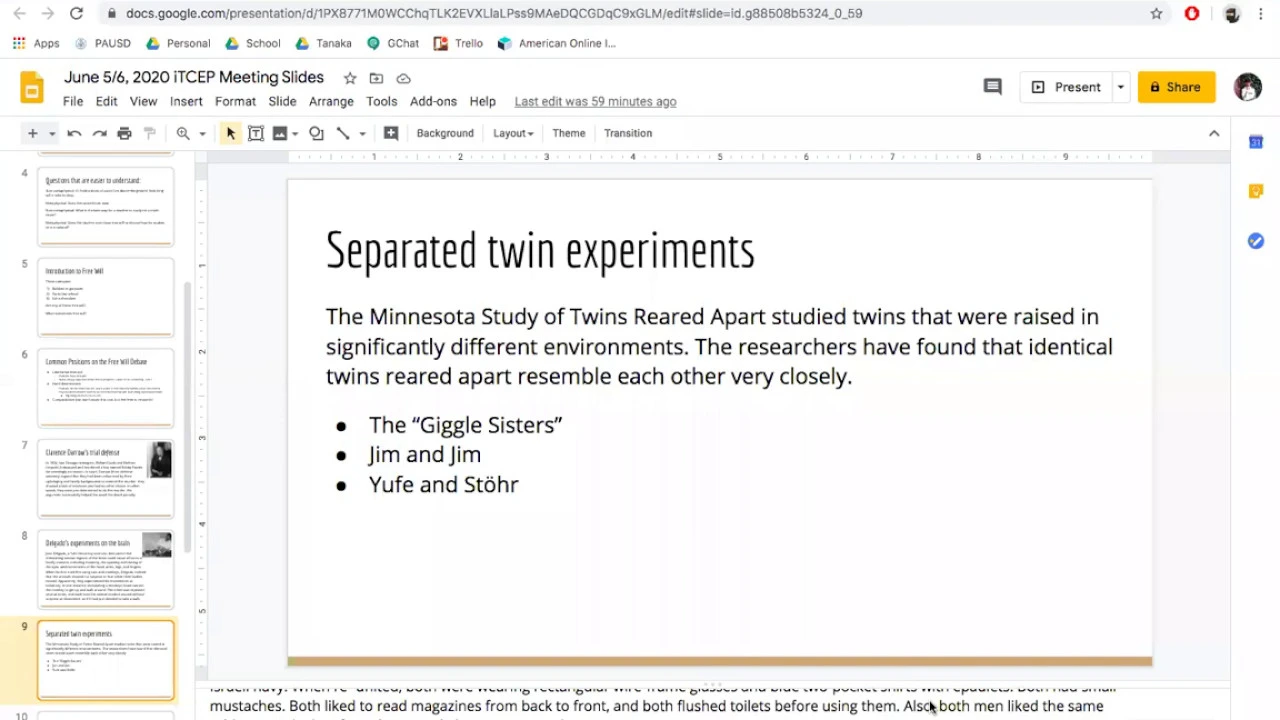The height and width of the screenshot is (720, 1280).
Task: Select slide 6 thumbnail
Action: click(105, 388)
